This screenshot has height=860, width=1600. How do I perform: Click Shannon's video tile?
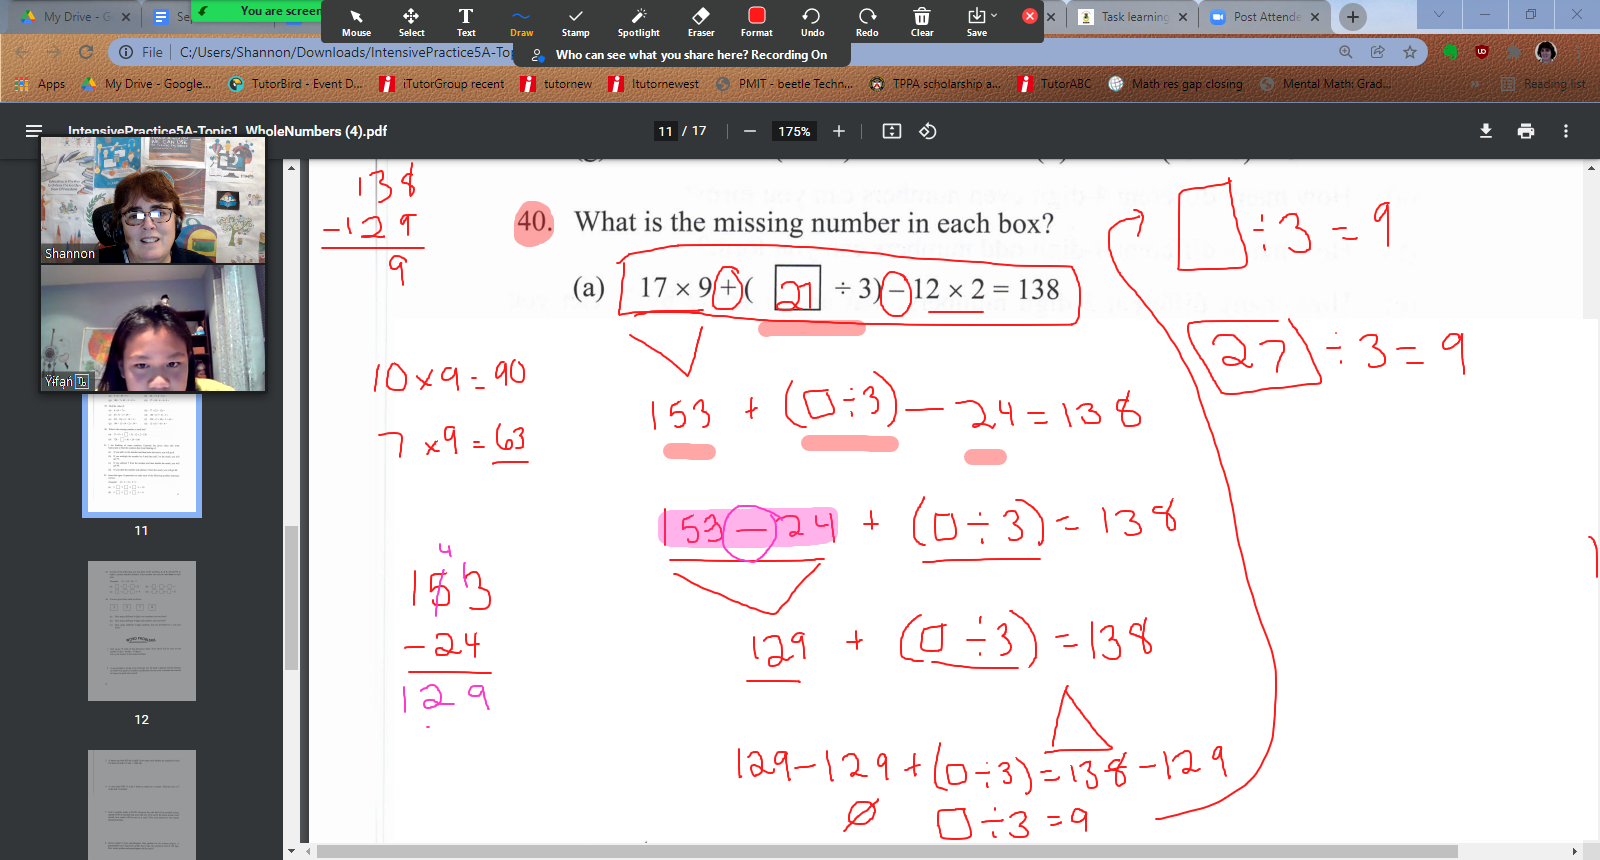point(153,200)
